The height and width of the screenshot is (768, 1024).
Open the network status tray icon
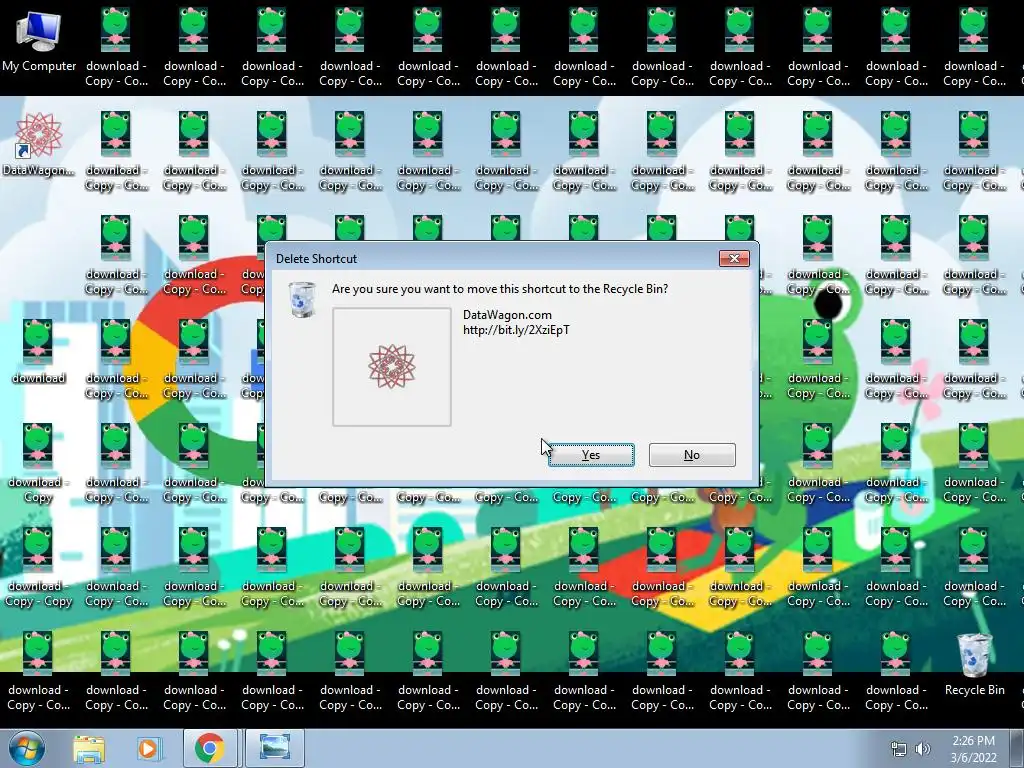pyautogui.click(x=899, y=750)
